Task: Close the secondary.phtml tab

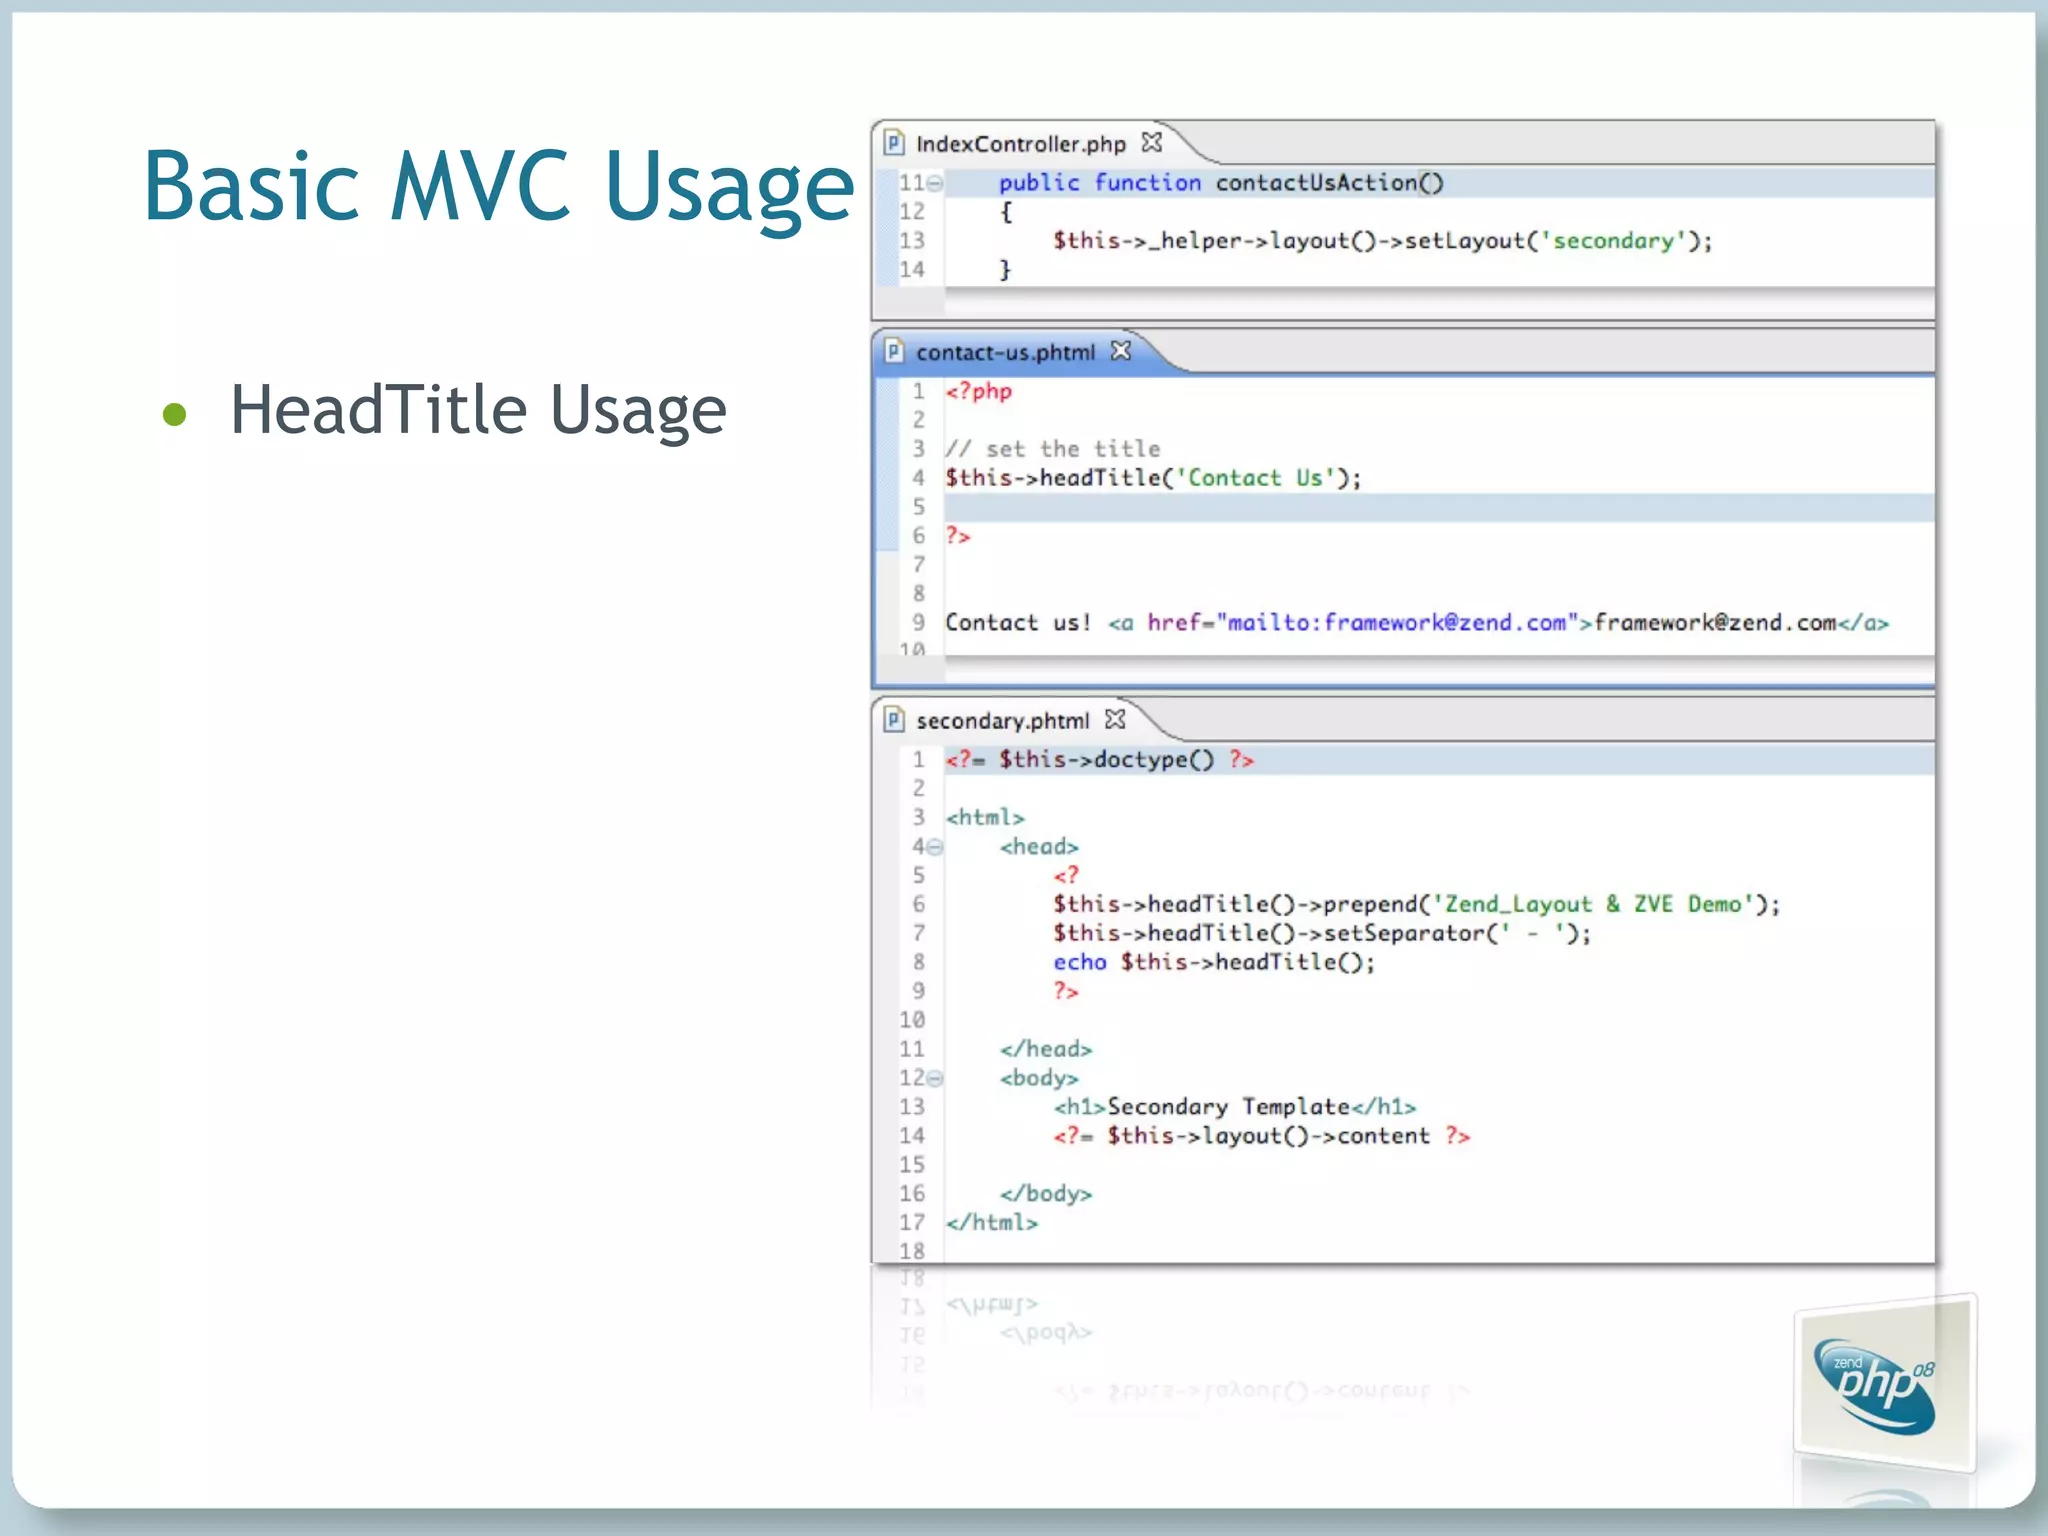Action: pos(1115,719)
